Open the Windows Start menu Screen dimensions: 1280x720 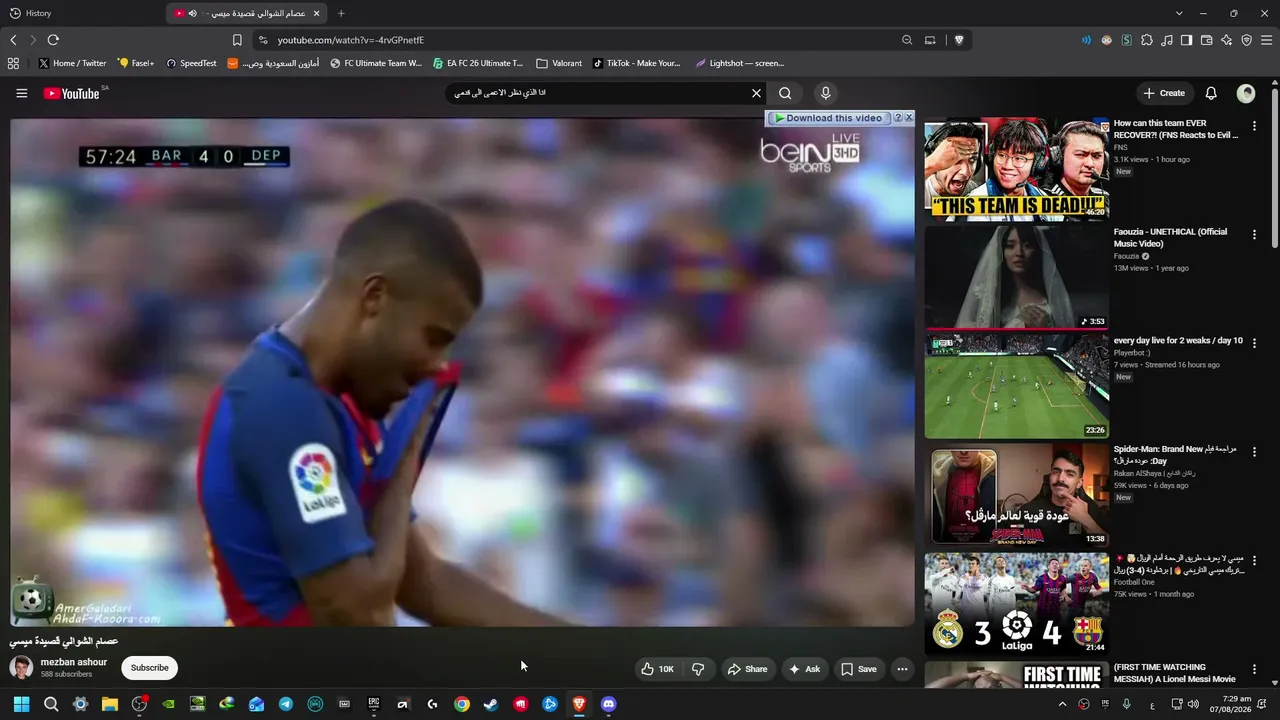21,704
